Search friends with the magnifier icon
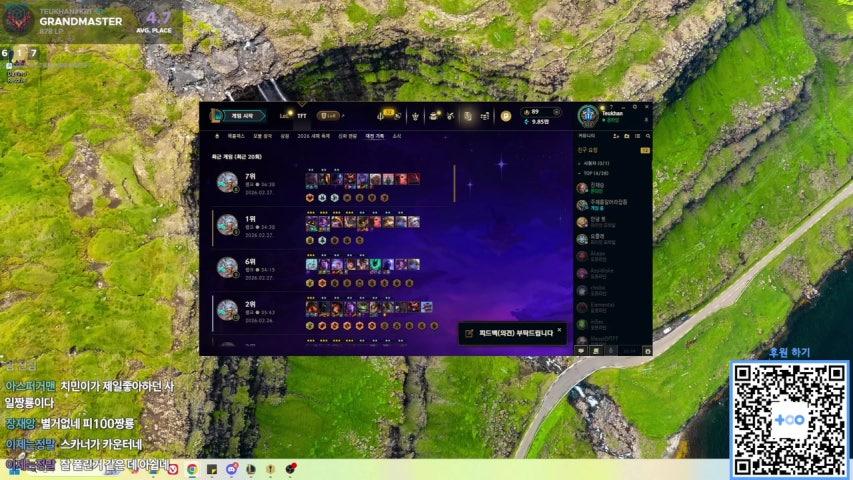This screenshot has height=480, width=853. pos(646,135)
